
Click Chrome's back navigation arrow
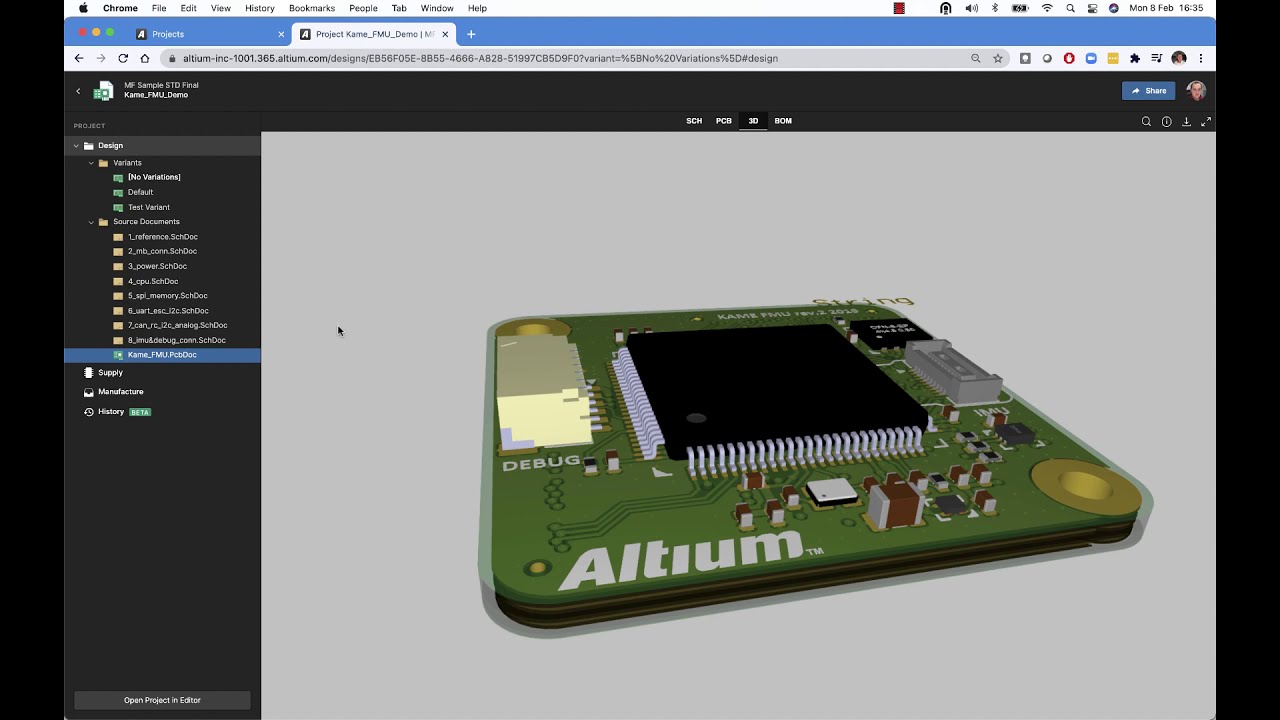[79, 58]
